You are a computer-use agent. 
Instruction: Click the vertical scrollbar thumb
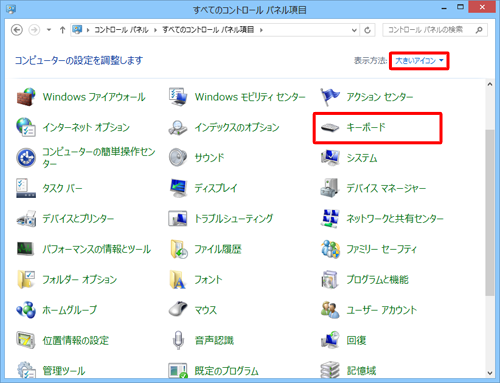tap(490, 213)
